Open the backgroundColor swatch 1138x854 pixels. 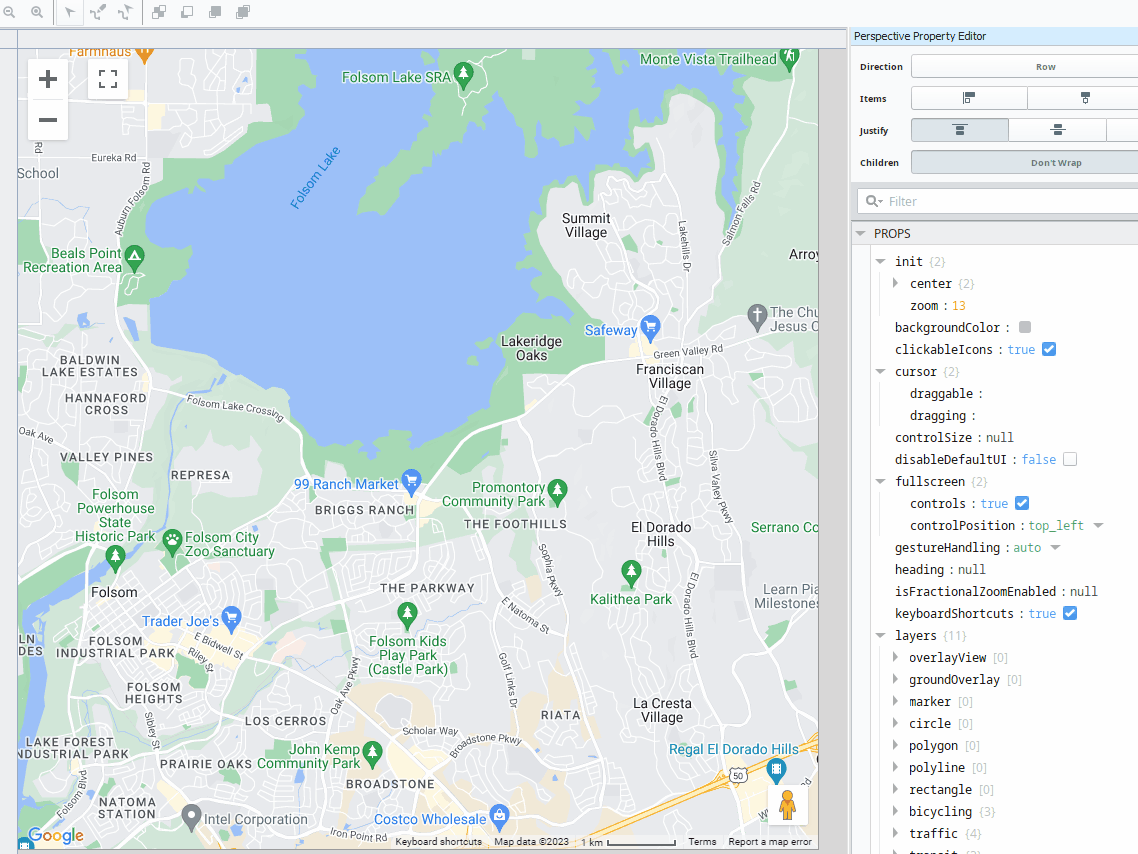tap(1025, 327)
